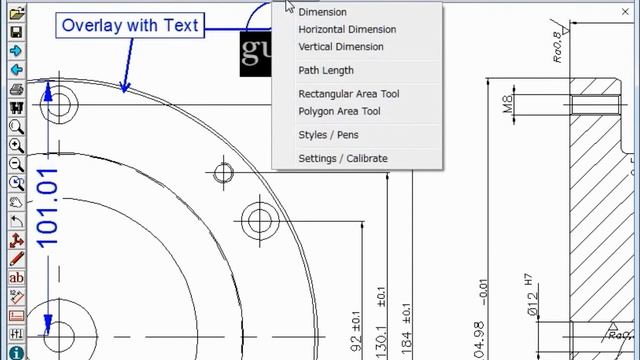Click the 'Overlay with Text' annotation box
The image size is (640, 360).
130,26
